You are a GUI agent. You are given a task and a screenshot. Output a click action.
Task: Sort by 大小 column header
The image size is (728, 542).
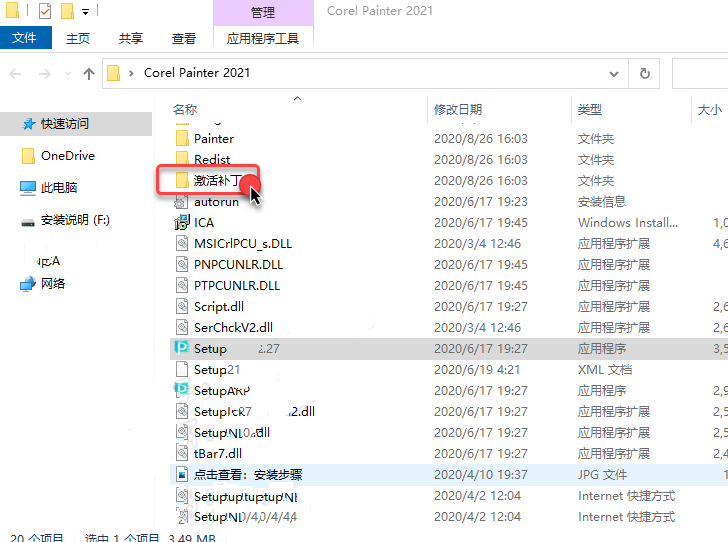709,110
